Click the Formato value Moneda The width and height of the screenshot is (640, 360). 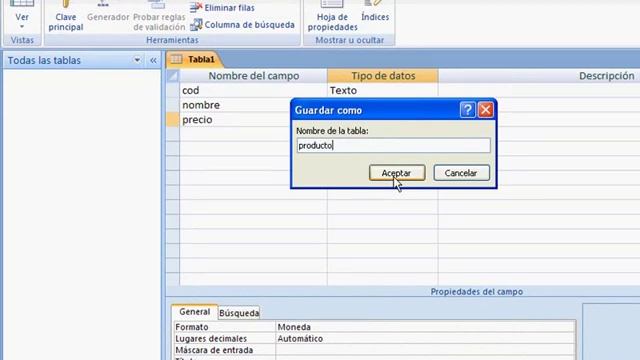click(x=425, y=327)
